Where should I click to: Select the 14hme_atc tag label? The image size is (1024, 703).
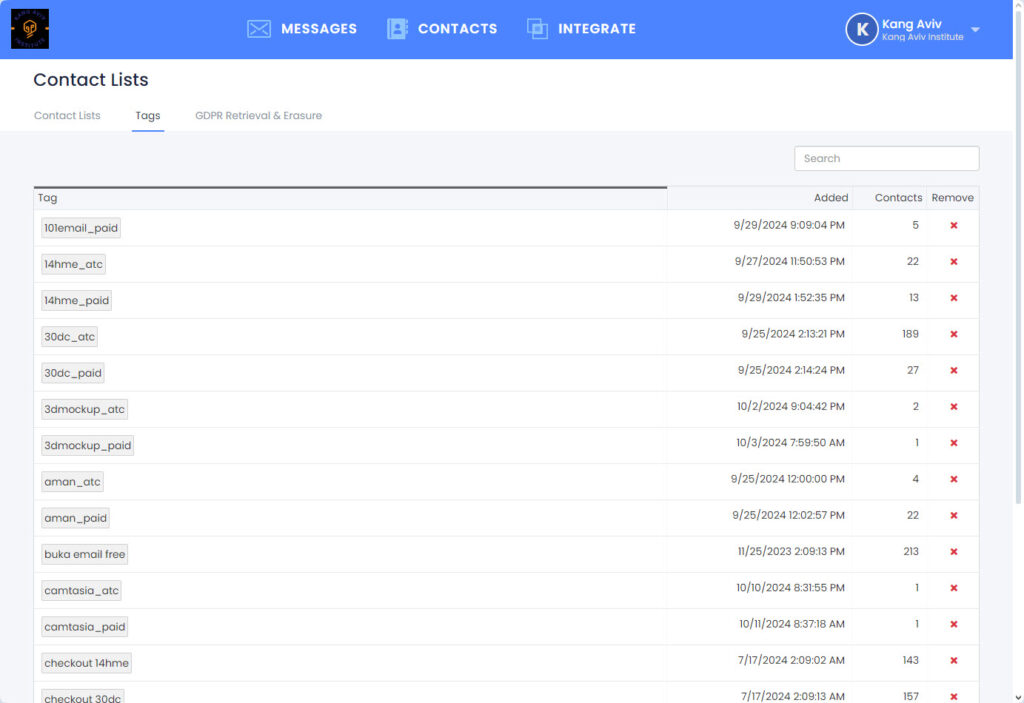[72, 264]
